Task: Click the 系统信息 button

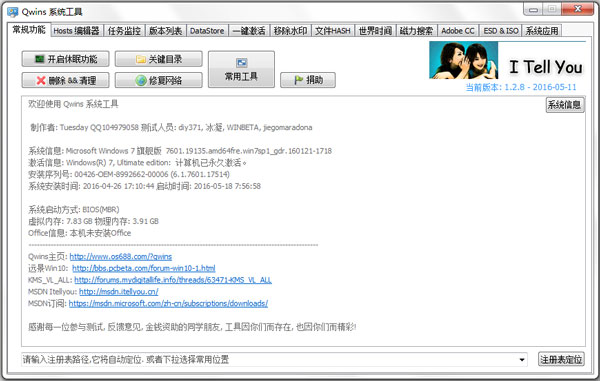Action: tap(565, 105)
